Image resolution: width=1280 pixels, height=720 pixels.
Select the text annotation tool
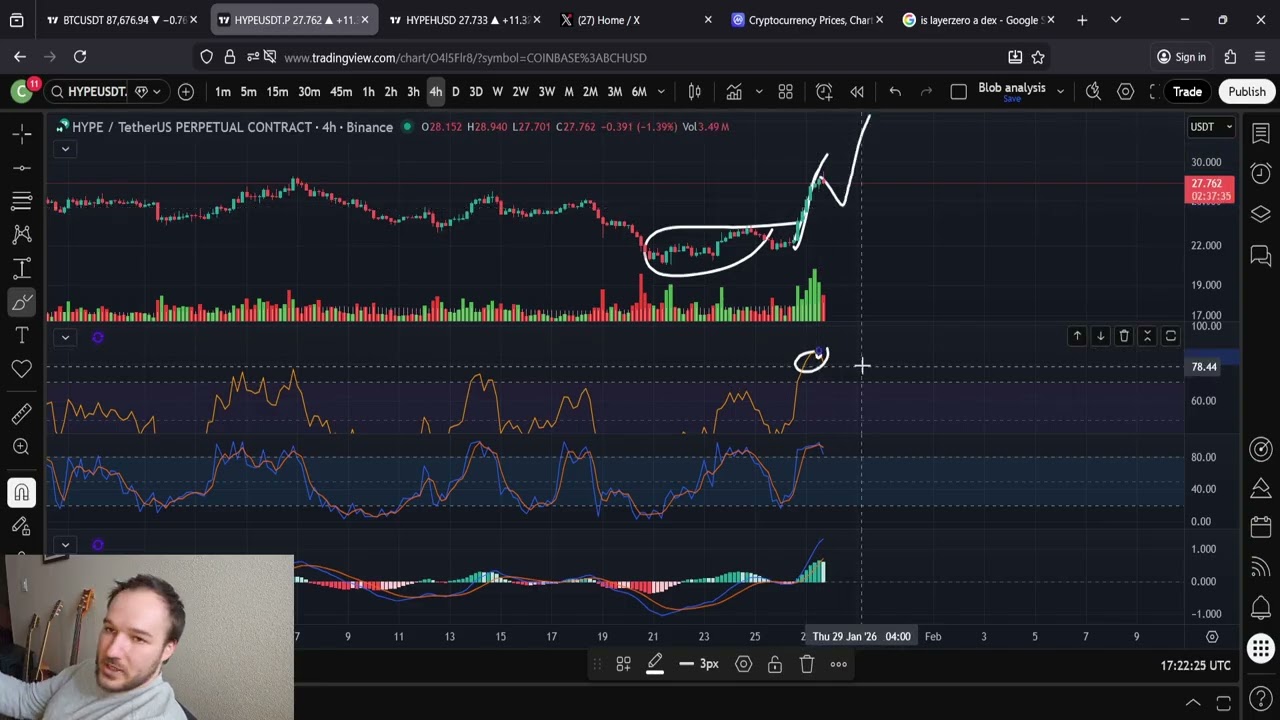point(22,335)
